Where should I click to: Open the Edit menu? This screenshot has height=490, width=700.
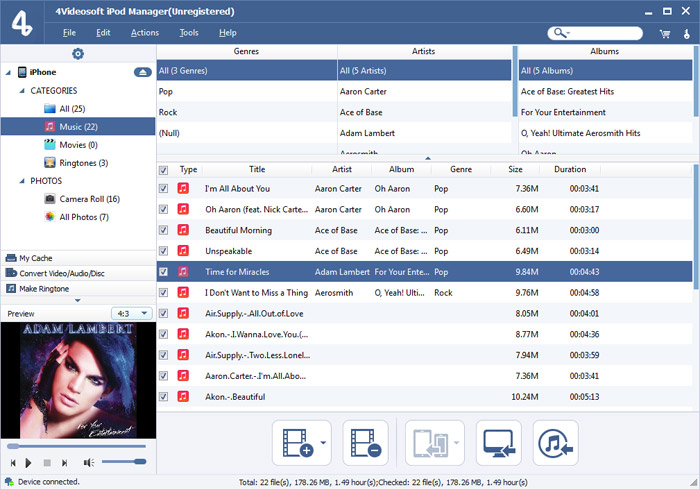[x=103, y=33]
